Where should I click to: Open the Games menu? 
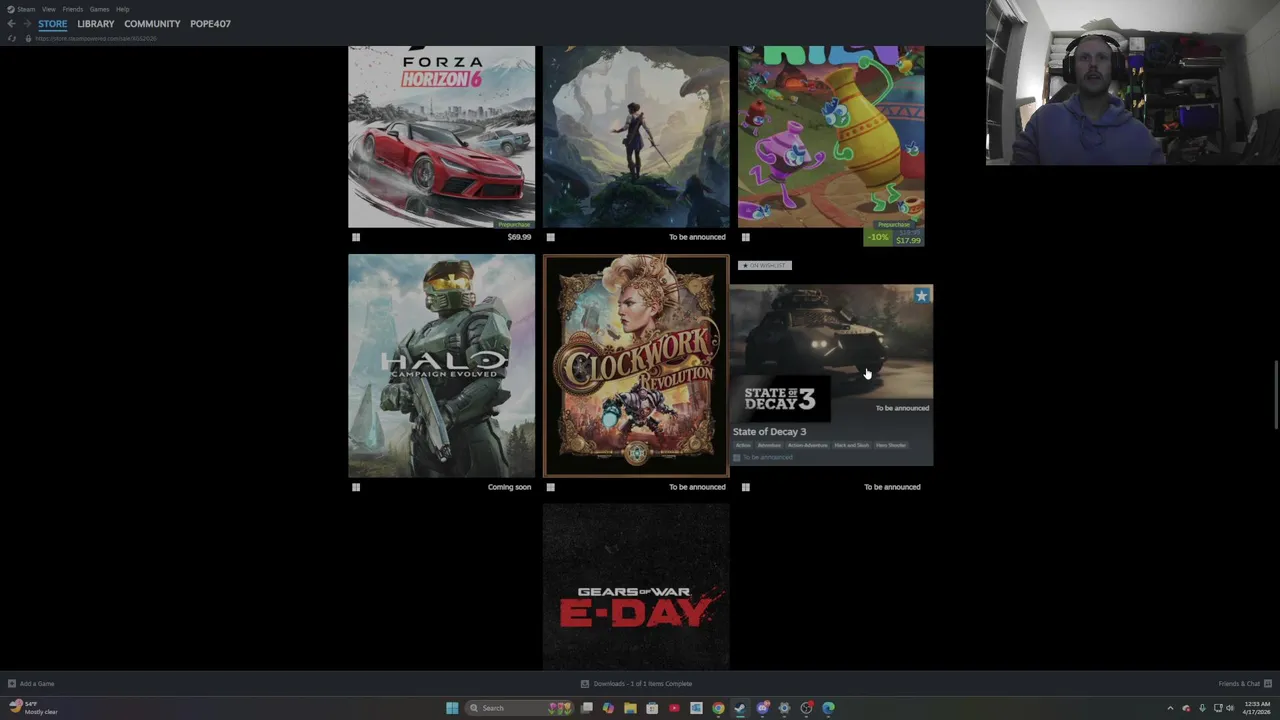tap(99, 9)
